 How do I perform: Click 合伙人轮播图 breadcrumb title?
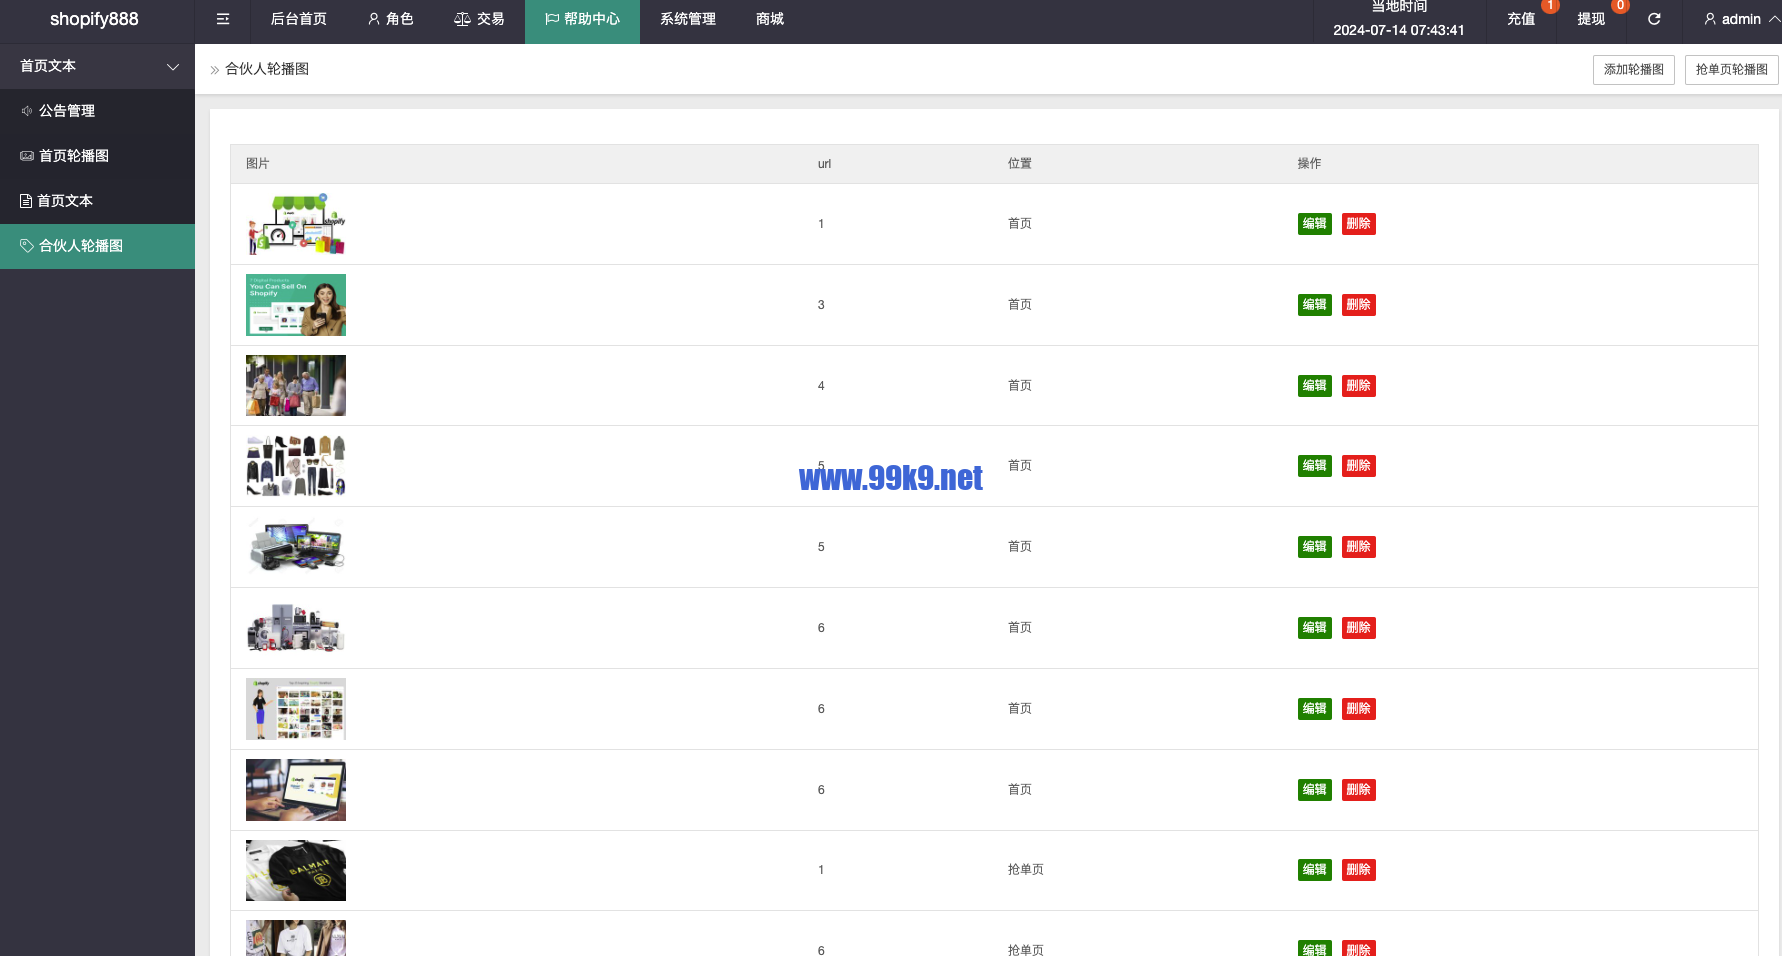pyautogui.click(x=267, y=69)
